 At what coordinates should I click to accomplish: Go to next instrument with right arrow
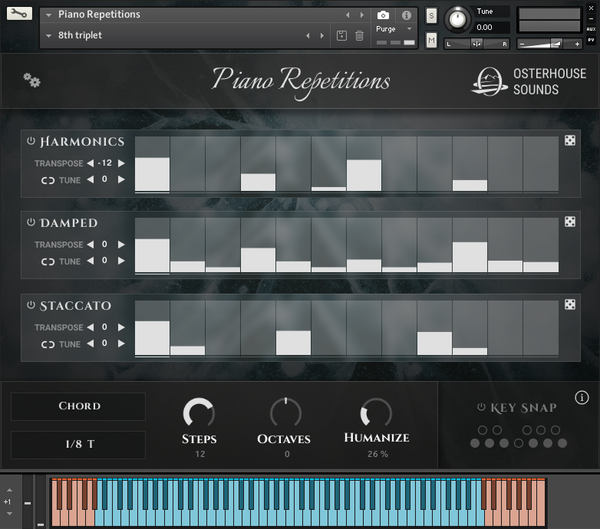pos(362,15)
